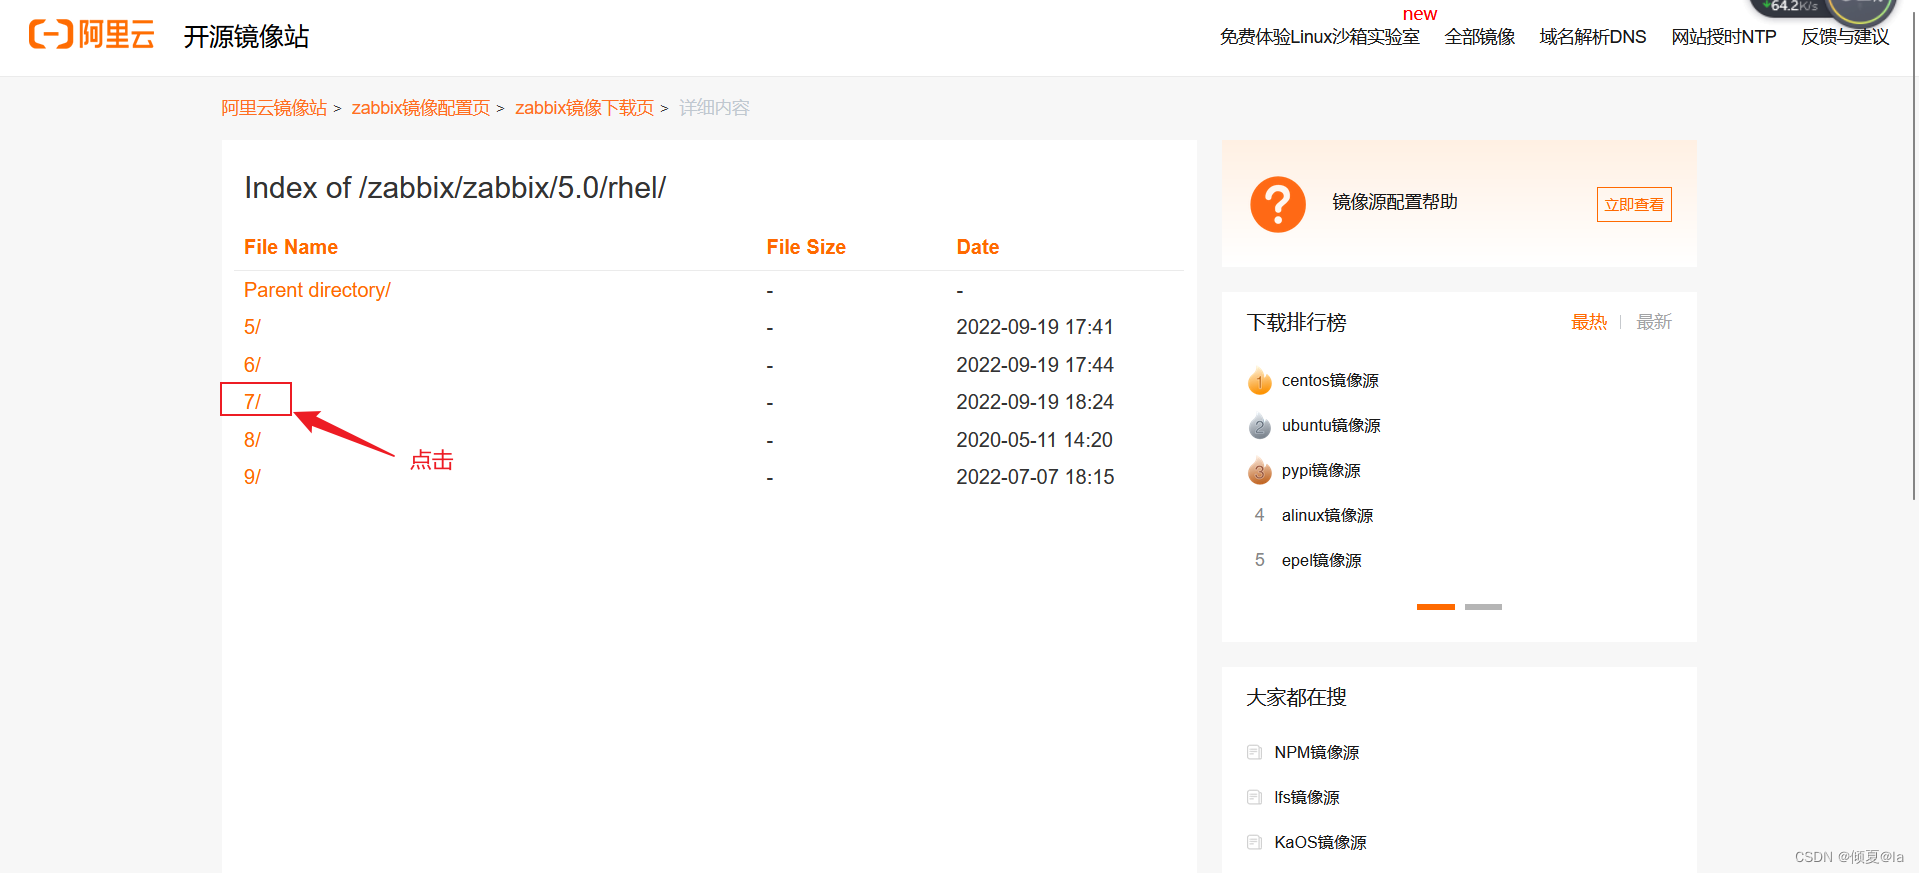The image size is (1919, 873).
Task: Select the gray second carousel page indicator
Action: tap(1483, 607)
